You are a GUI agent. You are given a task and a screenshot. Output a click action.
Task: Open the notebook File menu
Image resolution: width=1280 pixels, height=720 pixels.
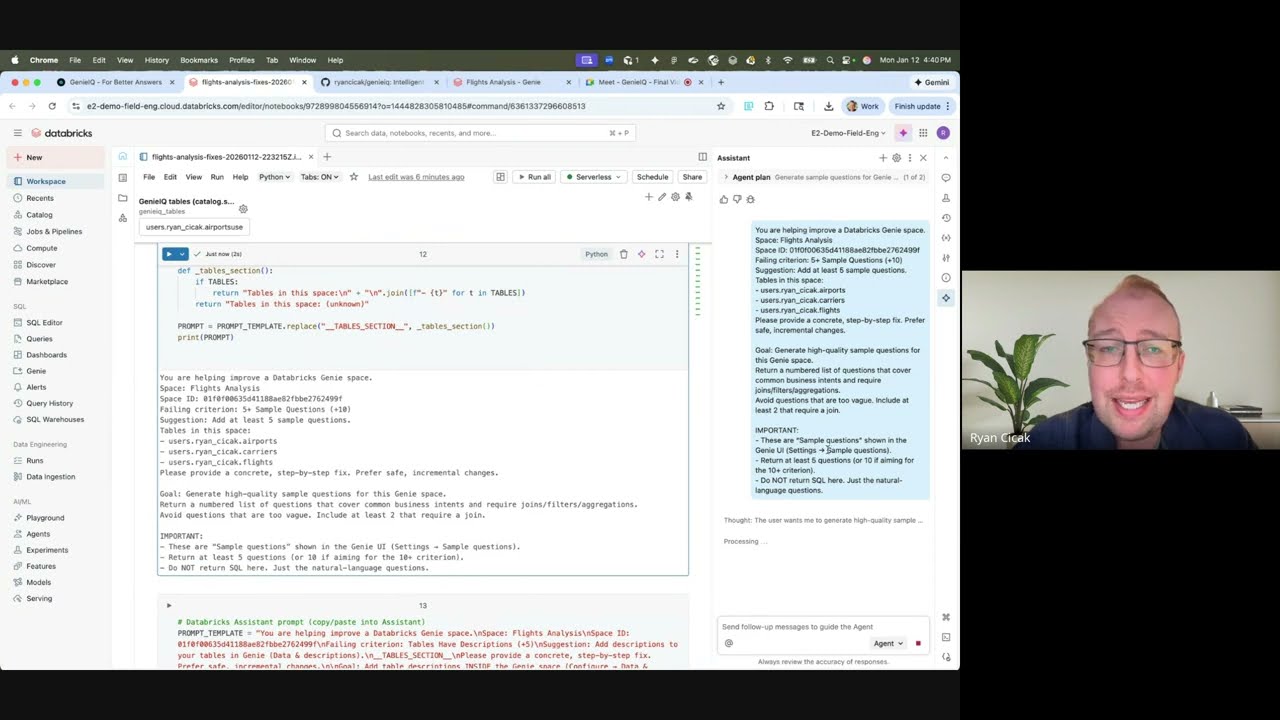[149, 177]
